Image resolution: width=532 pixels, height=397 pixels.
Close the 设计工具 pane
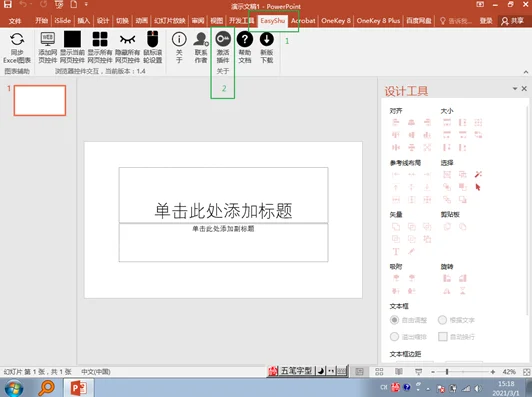(x=524, y=88)
